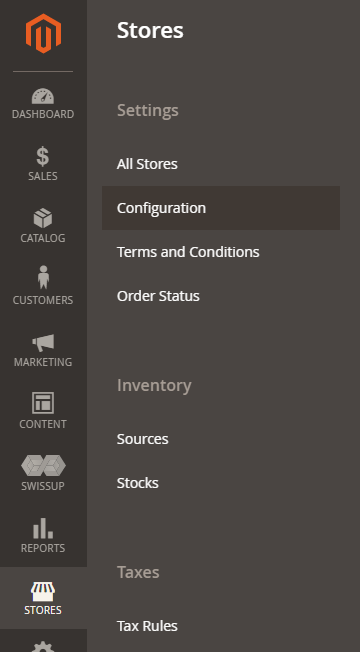360x652 pixels.
Task: Go to All Stores
Action: 147,164
